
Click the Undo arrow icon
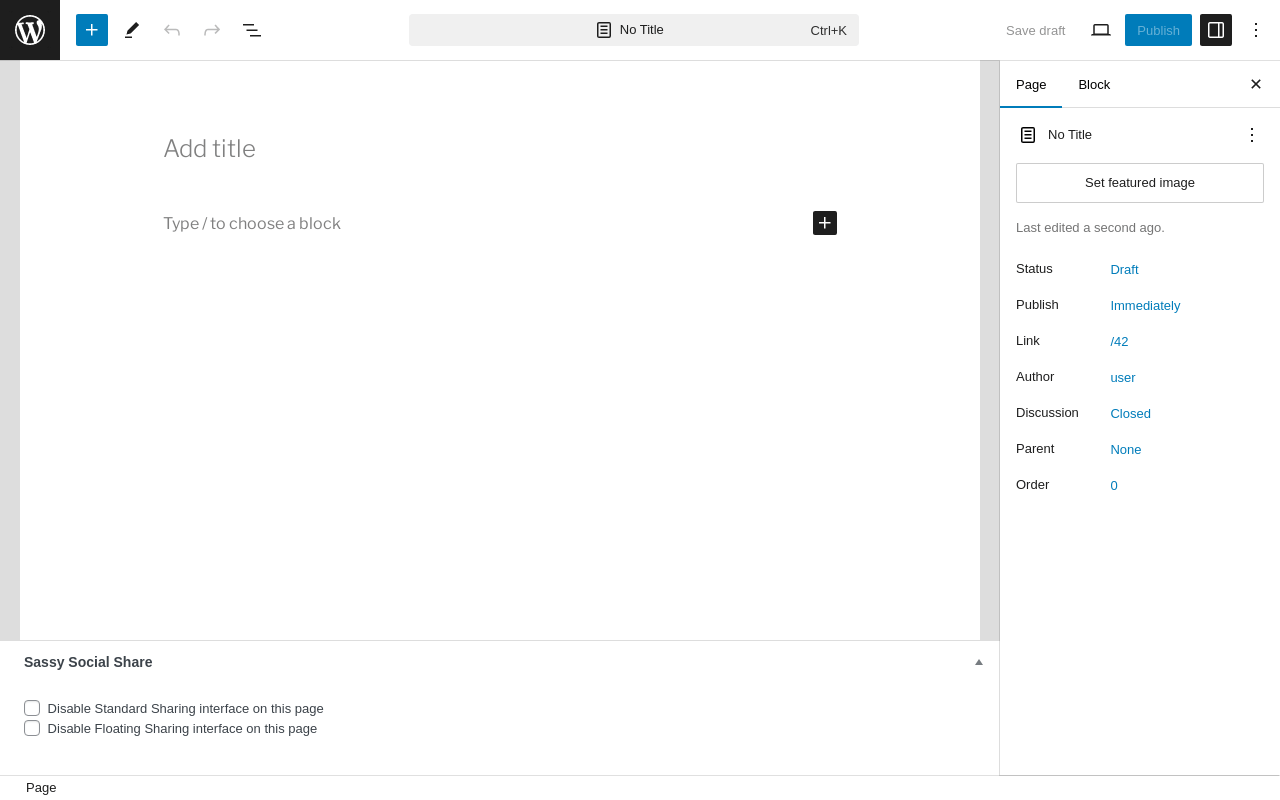[x=172, y=30]
